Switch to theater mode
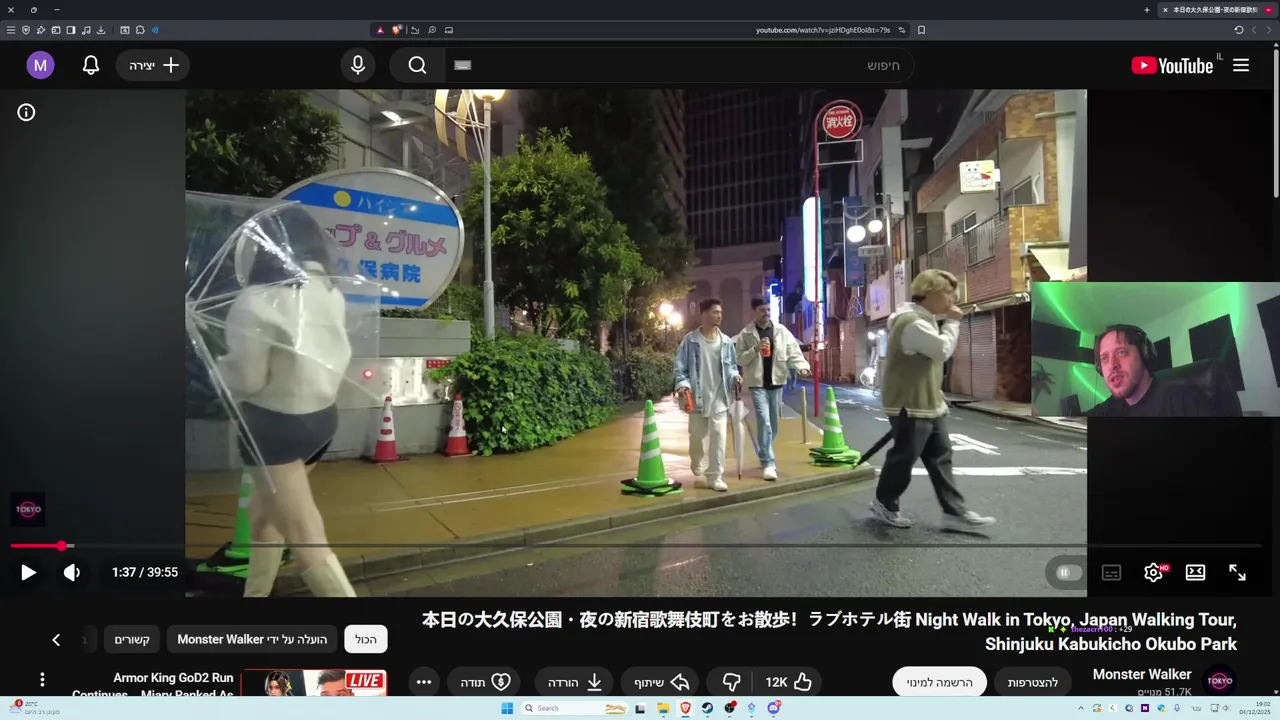Image resolution: width=1280 pixels, height=720 pixels. coord(1195,573)
